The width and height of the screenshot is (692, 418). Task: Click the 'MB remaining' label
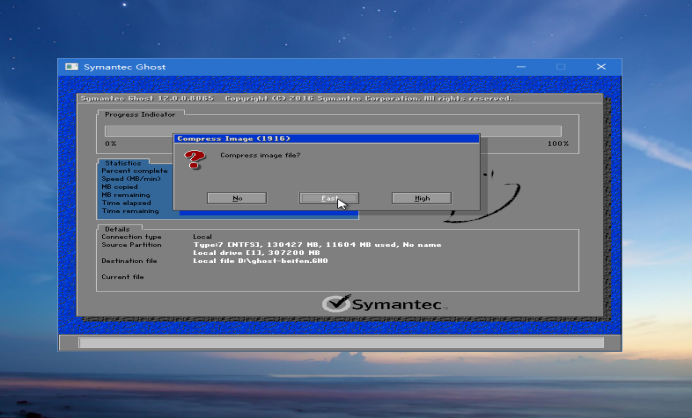[126, 195]
